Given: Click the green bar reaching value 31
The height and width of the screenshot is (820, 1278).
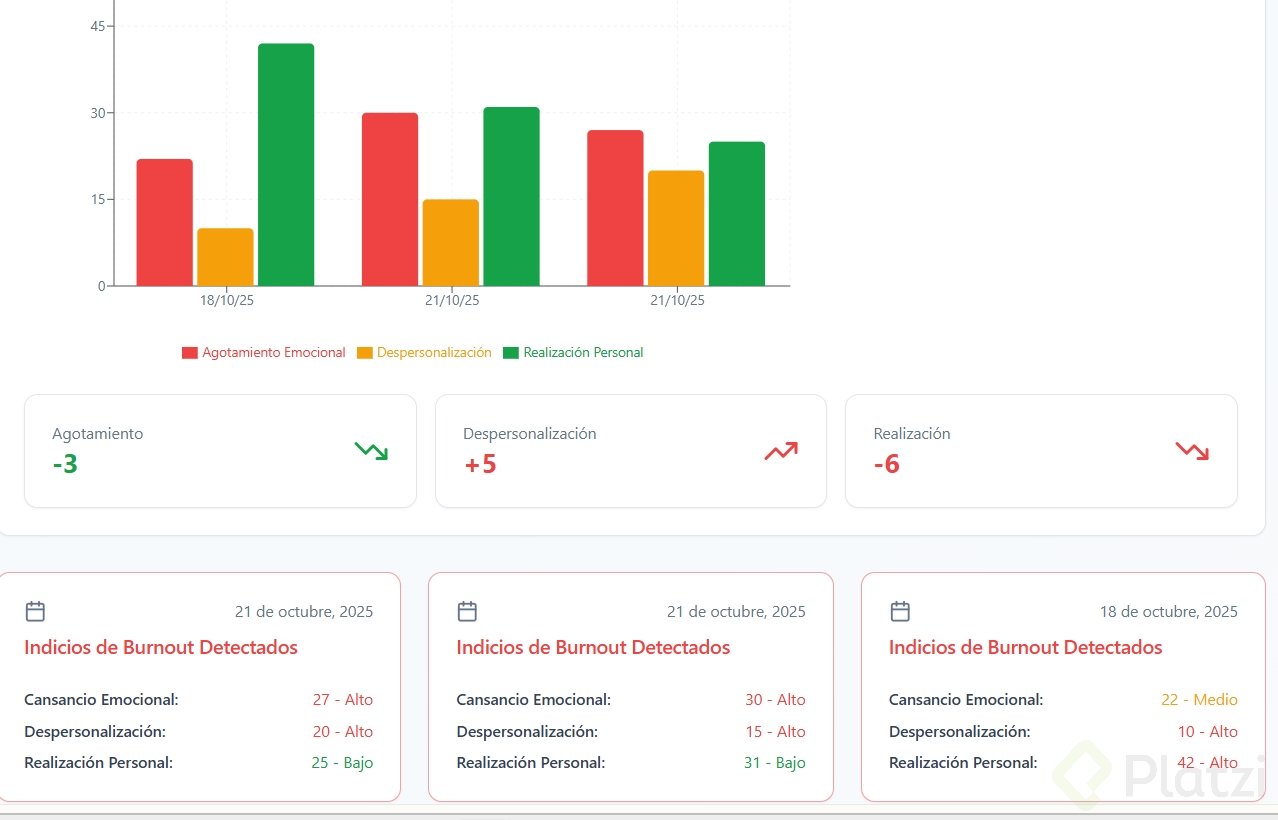Looking at the screenshot, I should (511, 197).
